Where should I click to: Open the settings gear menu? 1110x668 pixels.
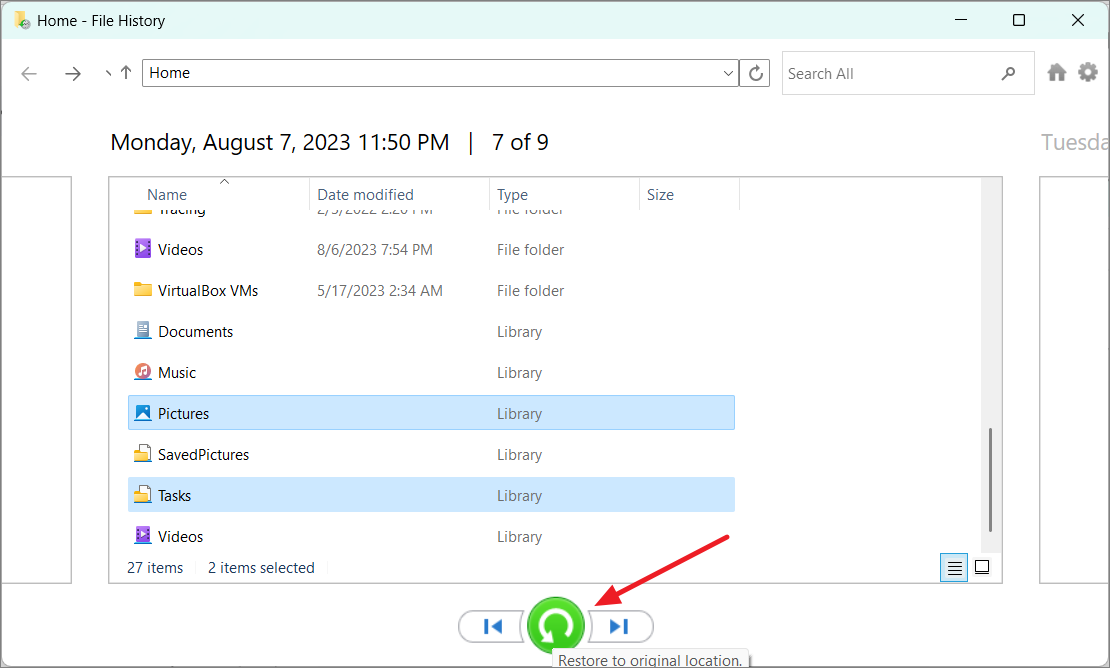click(x=1088, y=71)
